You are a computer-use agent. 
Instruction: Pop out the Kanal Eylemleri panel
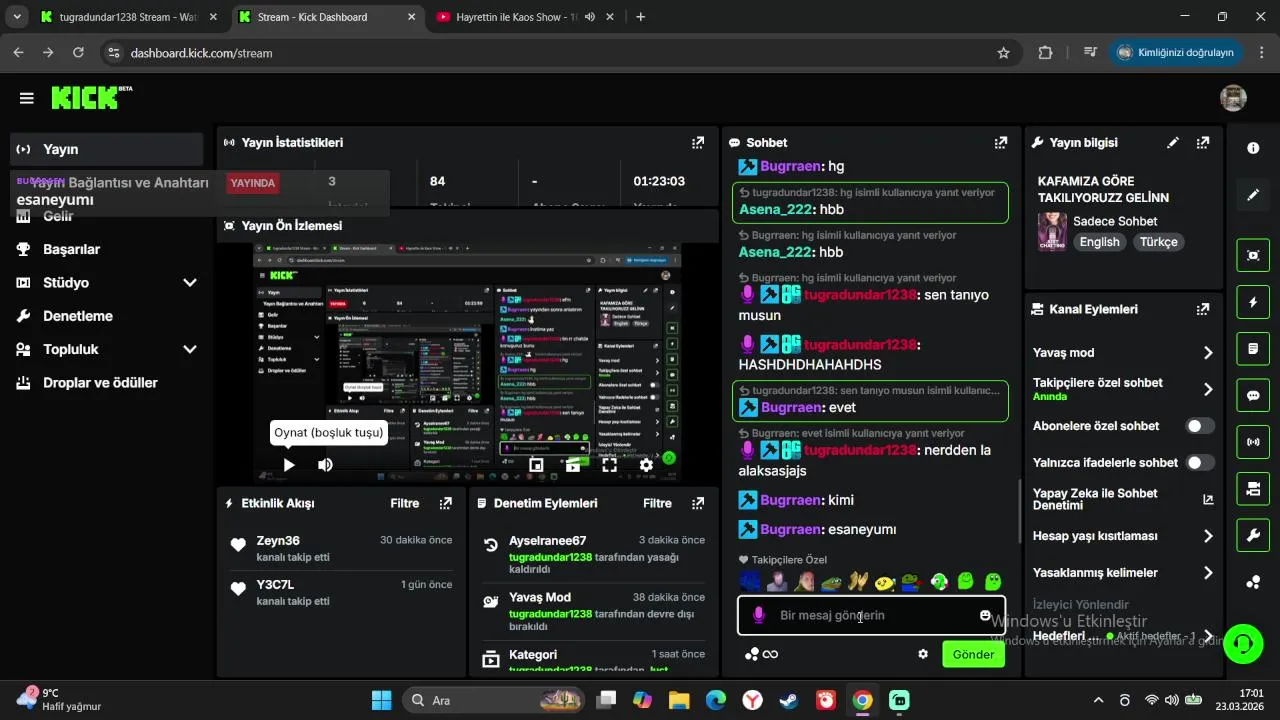pyautogui.click(x=1203, y=309)
